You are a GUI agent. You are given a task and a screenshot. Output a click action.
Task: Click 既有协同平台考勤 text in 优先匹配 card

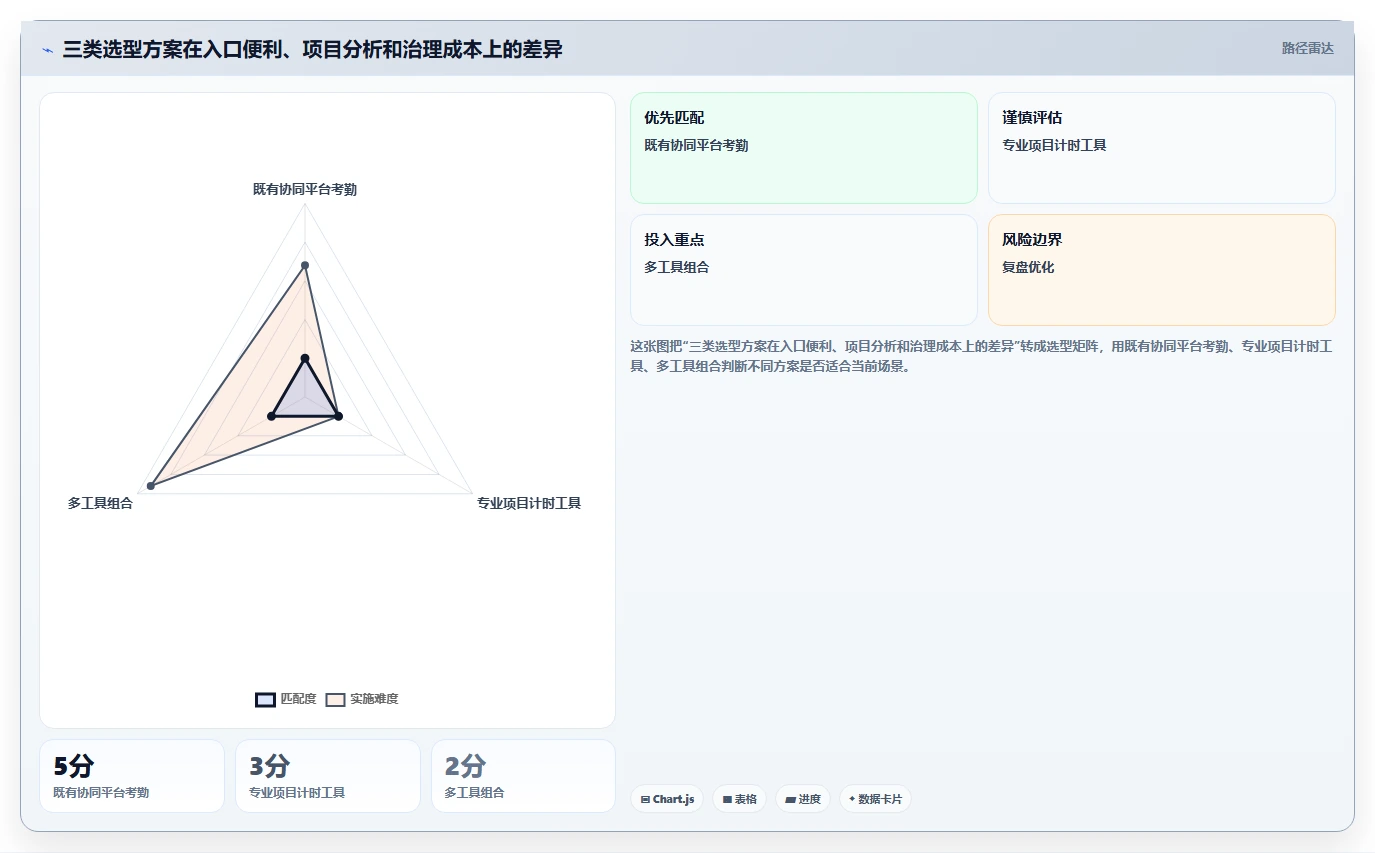696,145
